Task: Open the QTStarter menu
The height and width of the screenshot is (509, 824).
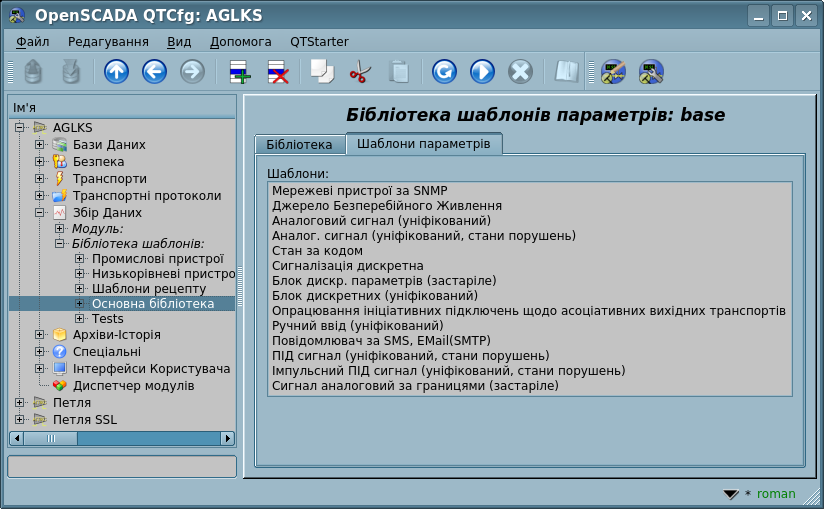Action: (319, 42)
